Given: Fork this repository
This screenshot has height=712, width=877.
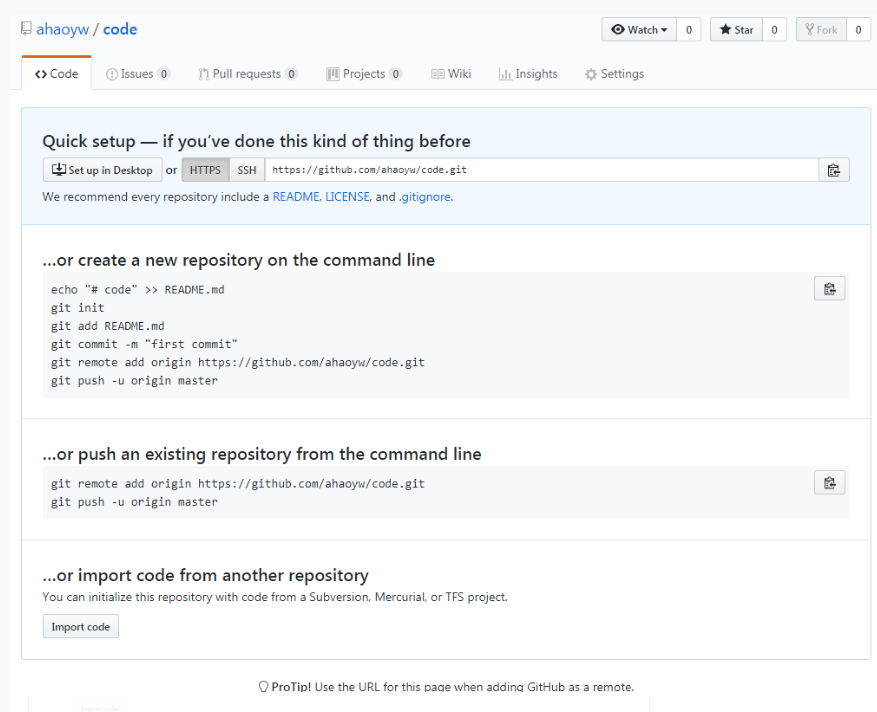Looking at the screenshot, I should click(x=820, y=30).
